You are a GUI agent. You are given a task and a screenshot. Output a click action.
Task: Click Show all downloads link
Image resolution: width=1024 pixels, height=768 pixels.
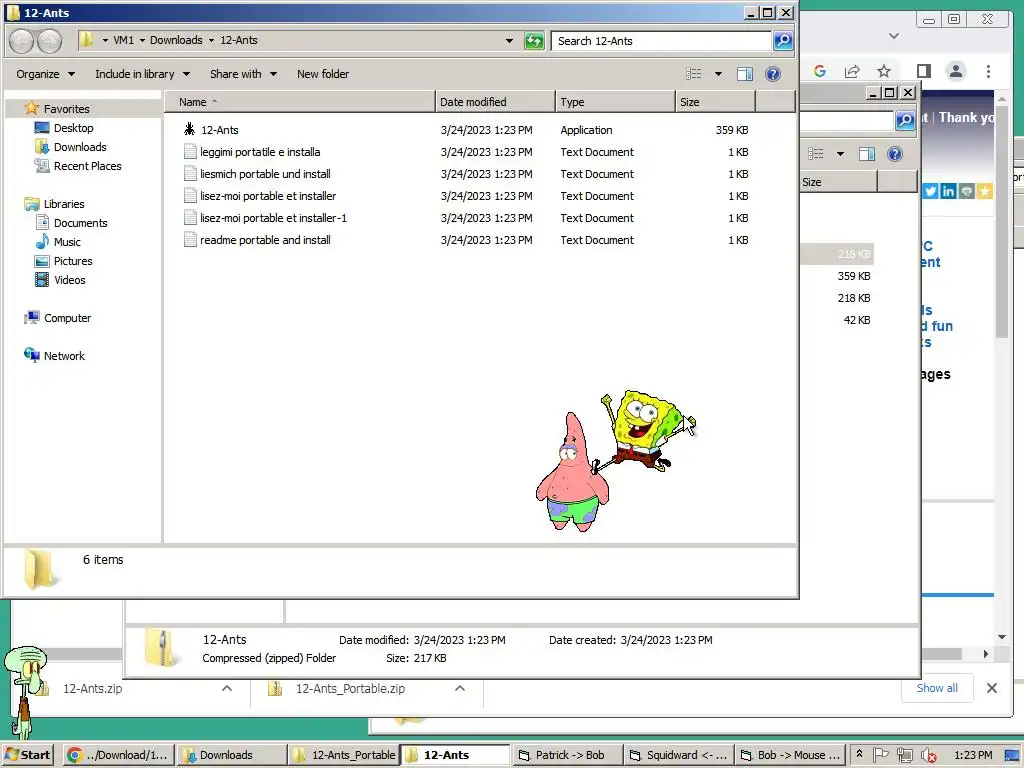click(937, 688)
